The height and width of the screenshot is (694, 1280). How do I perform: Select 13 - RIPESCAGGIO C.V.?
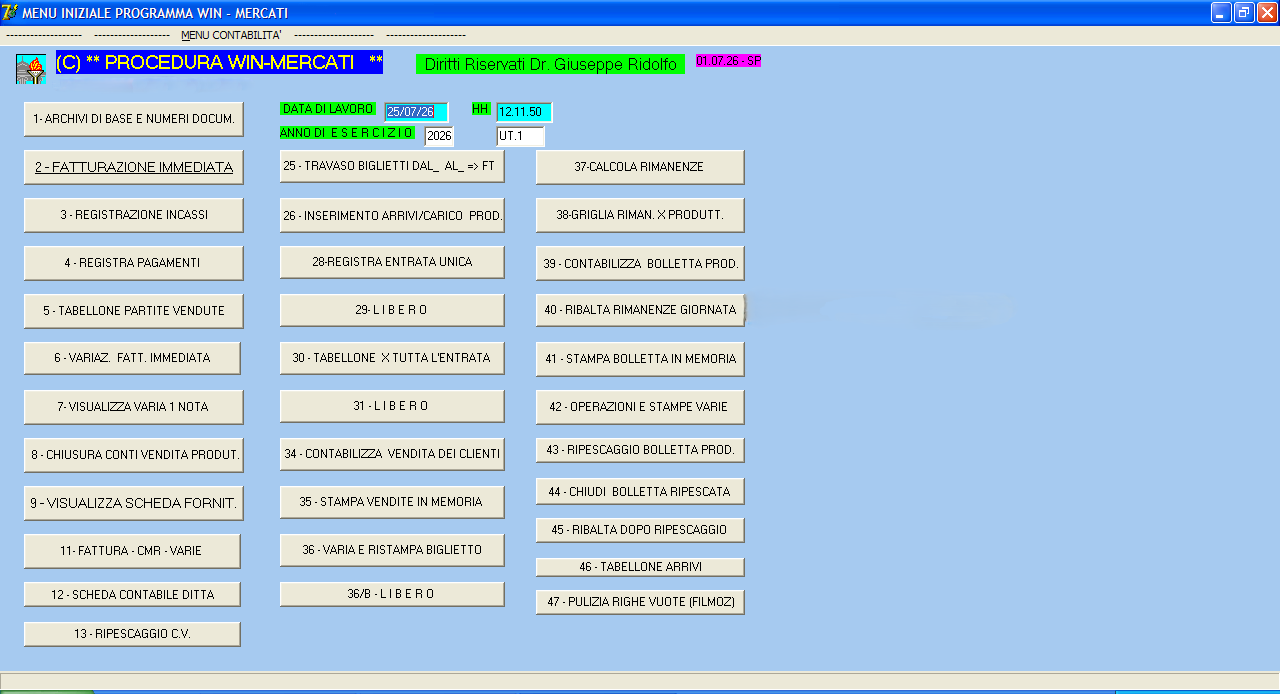tap(132, 634)
